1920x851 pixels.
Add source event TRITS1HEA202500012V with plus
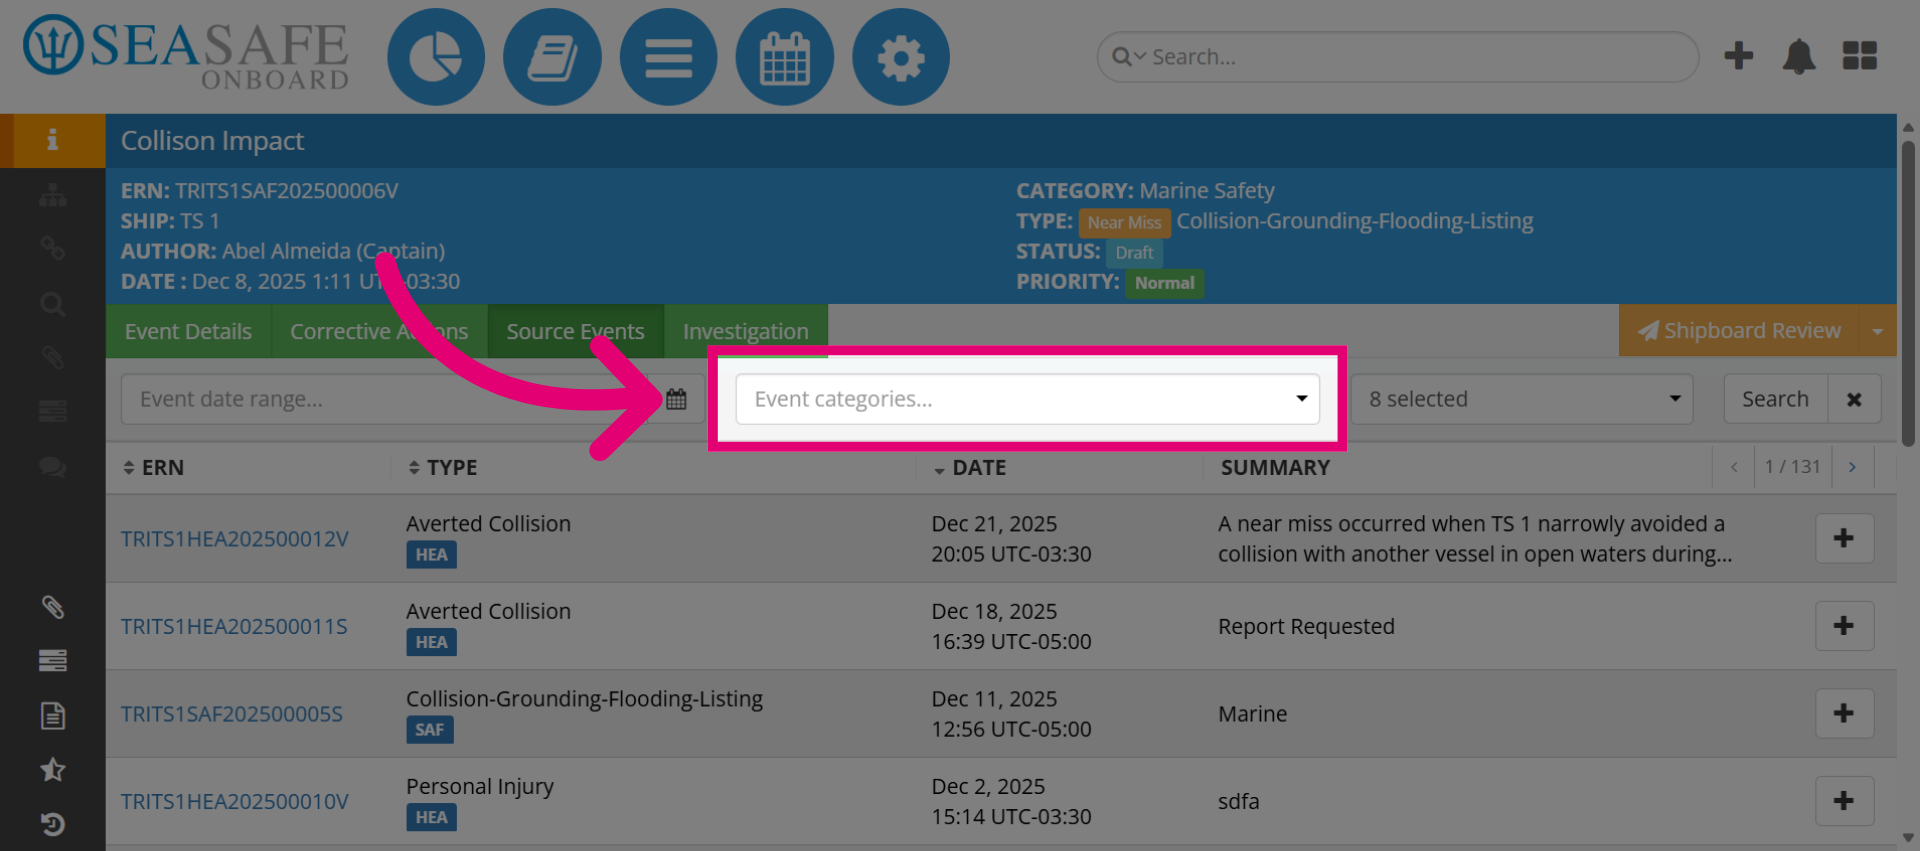coord(1844,538)
